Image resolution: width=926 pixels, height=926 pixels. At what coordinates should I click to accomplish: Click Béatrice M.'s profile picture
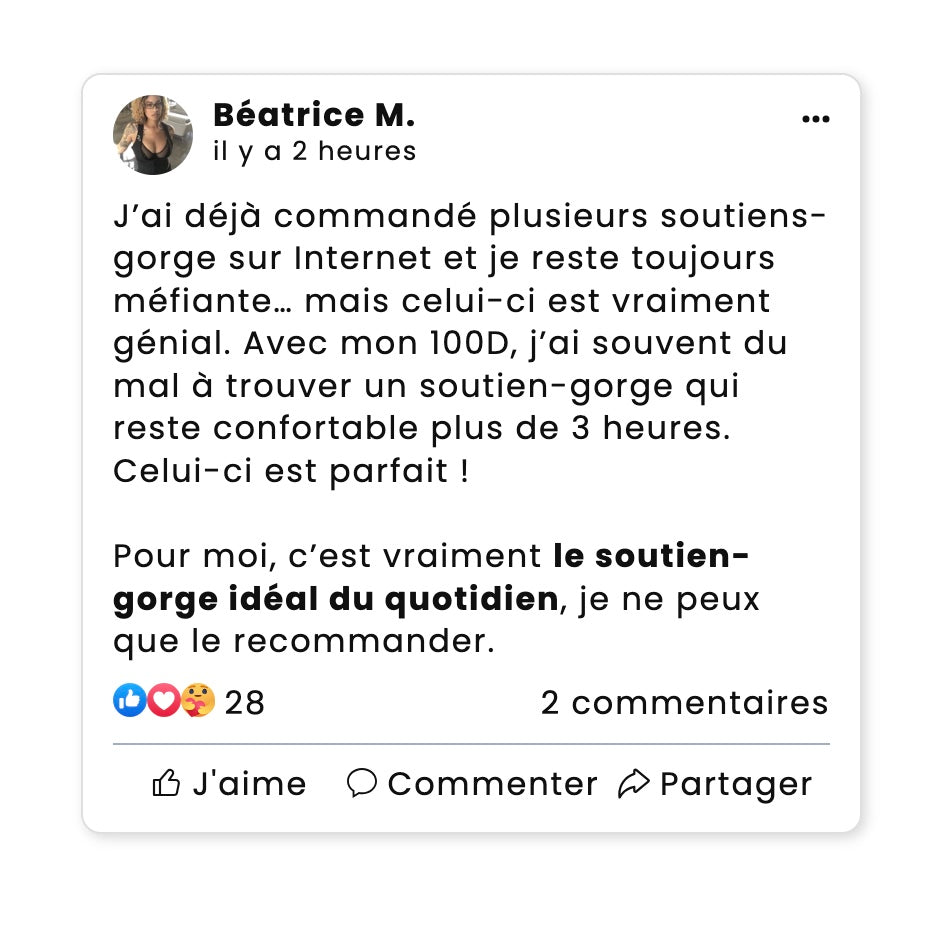[153, 135]
